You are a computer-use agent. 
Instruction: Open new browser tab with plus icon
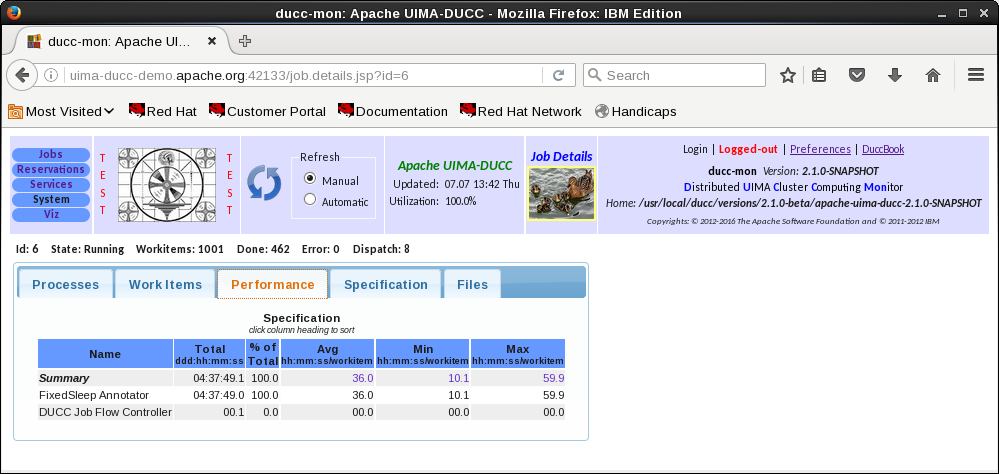pos(245,41)
